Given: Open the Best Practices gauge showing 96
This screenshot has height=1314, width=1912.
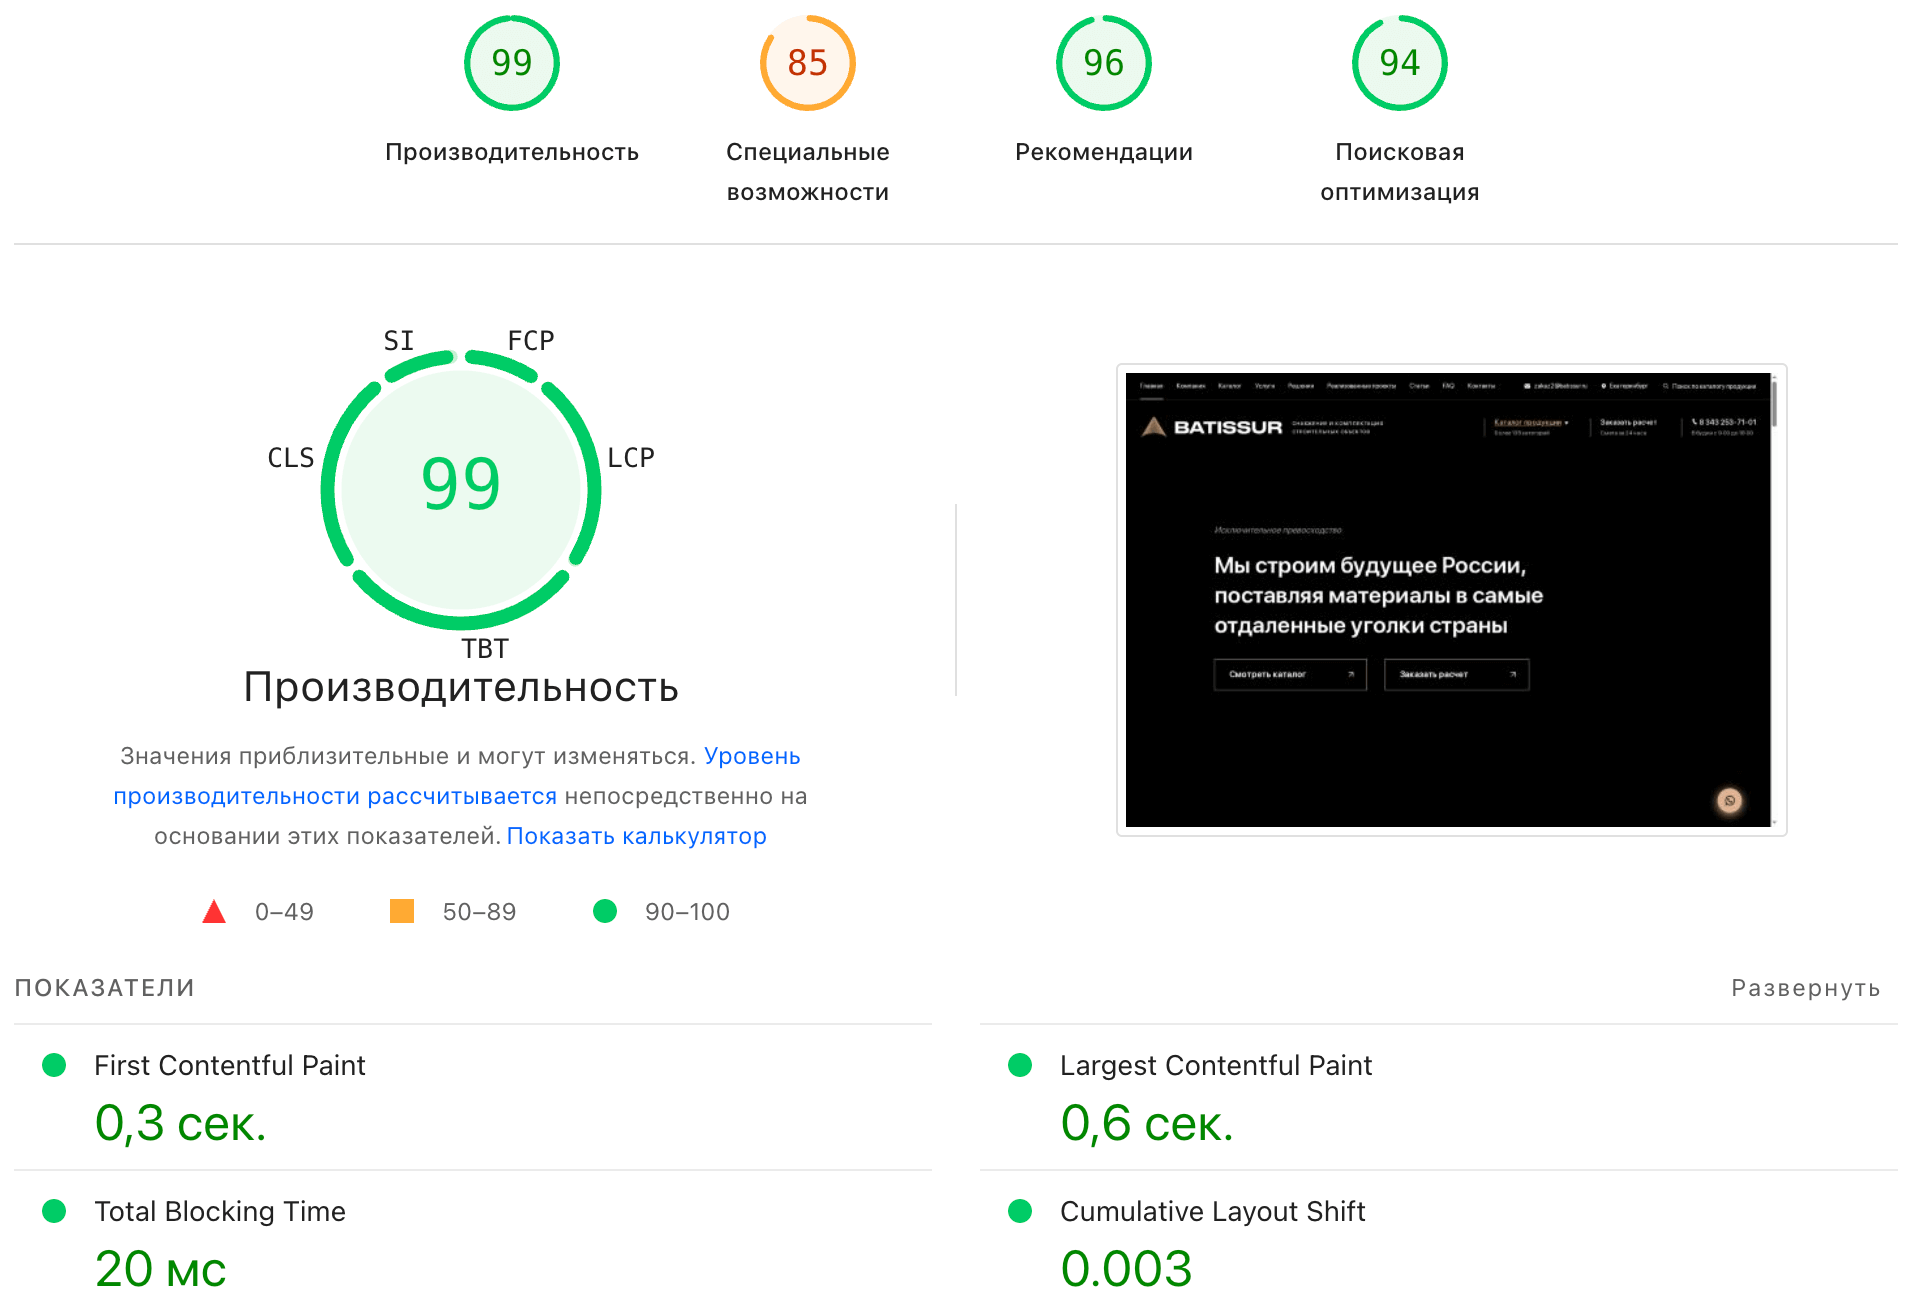Looking at the screenshot, I should (1103, 63).
